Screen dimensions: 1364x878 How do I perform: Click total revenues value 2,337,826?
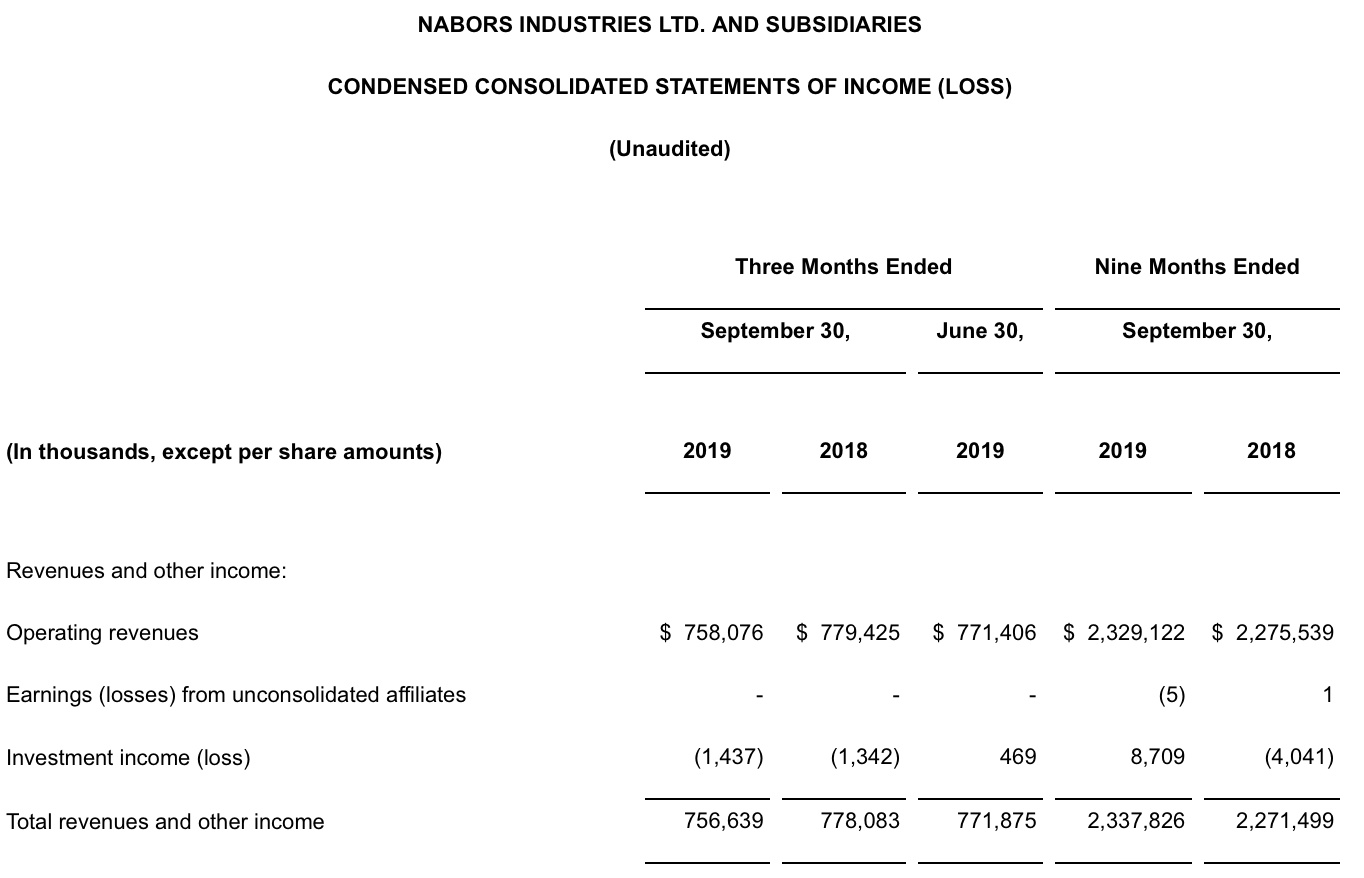(x=1136, y=821)
